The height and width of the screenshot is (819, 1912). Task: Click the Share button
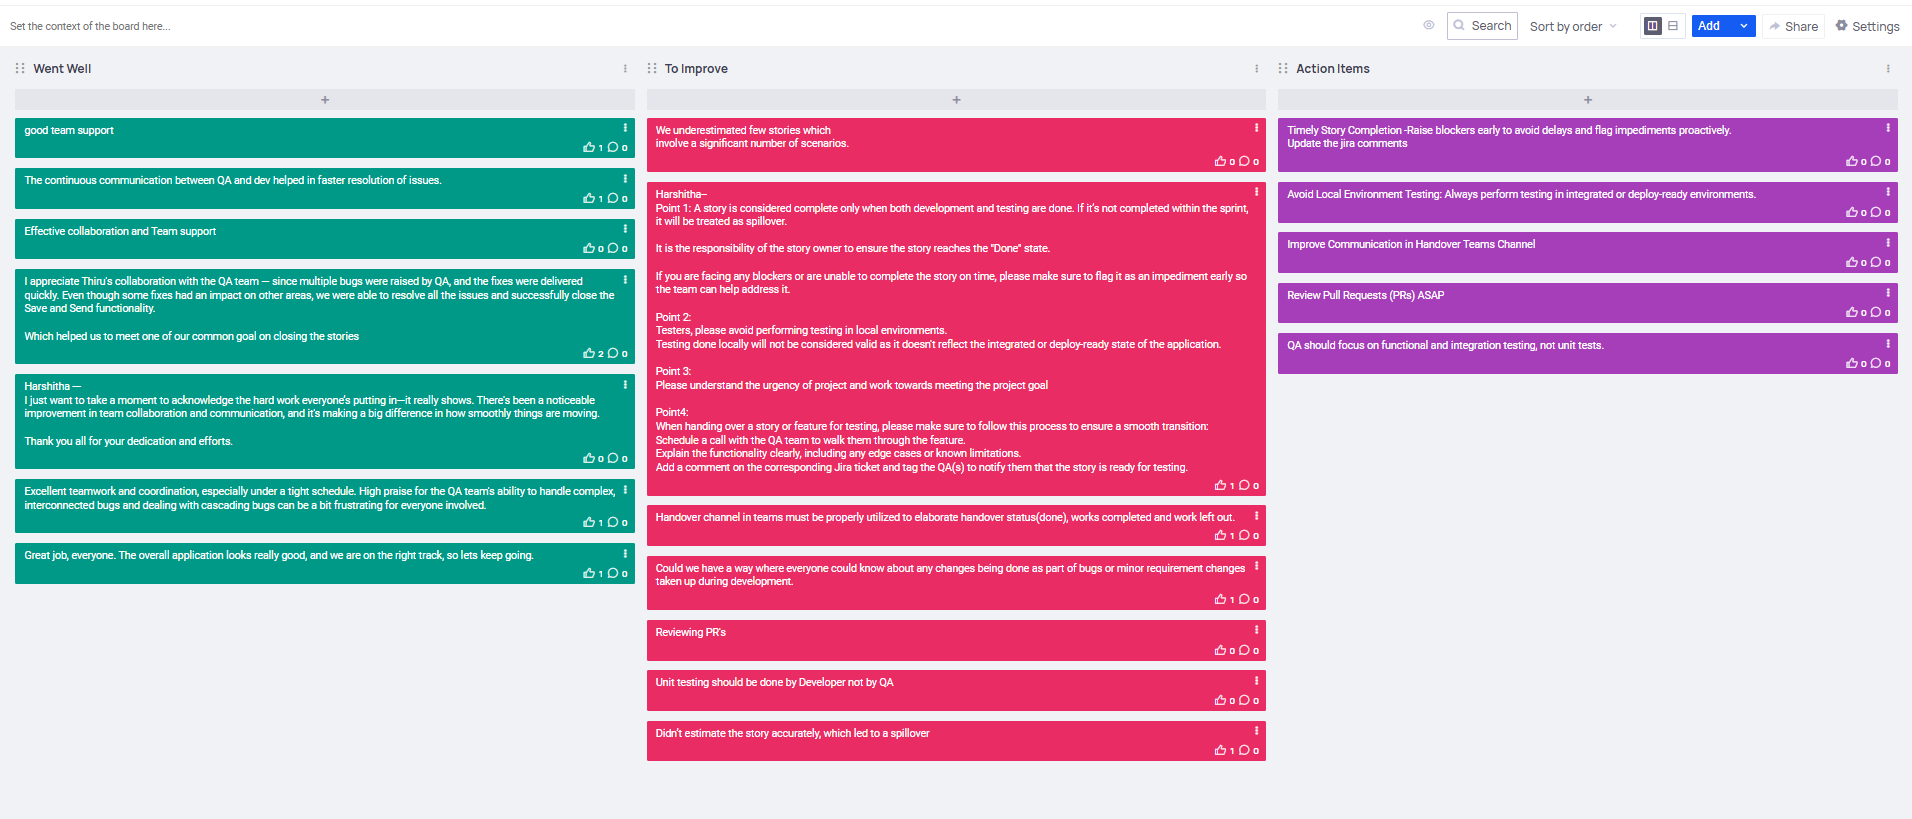tap(1794, 26)
